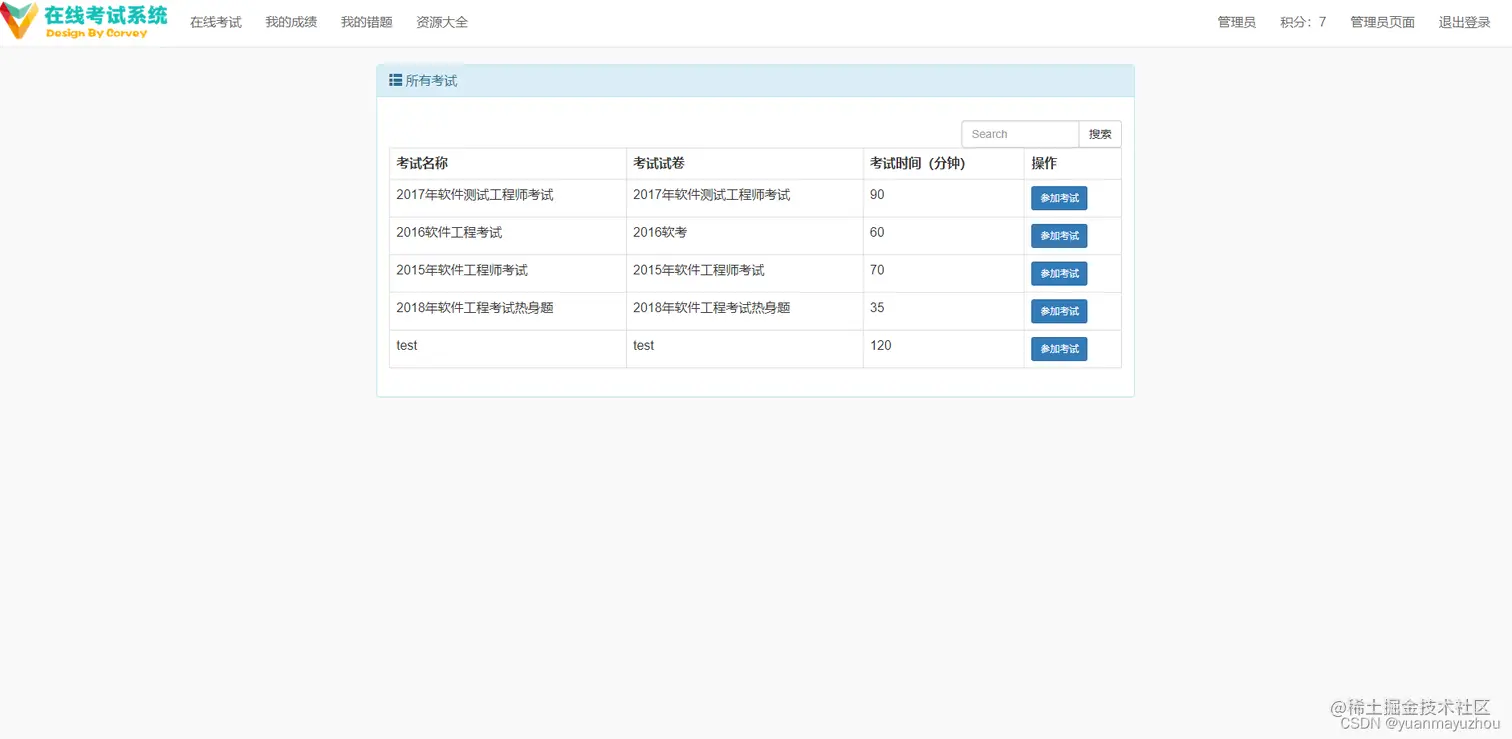Click the paper name 2016软考
The image size is (1512, 739).
click(660, 232)
